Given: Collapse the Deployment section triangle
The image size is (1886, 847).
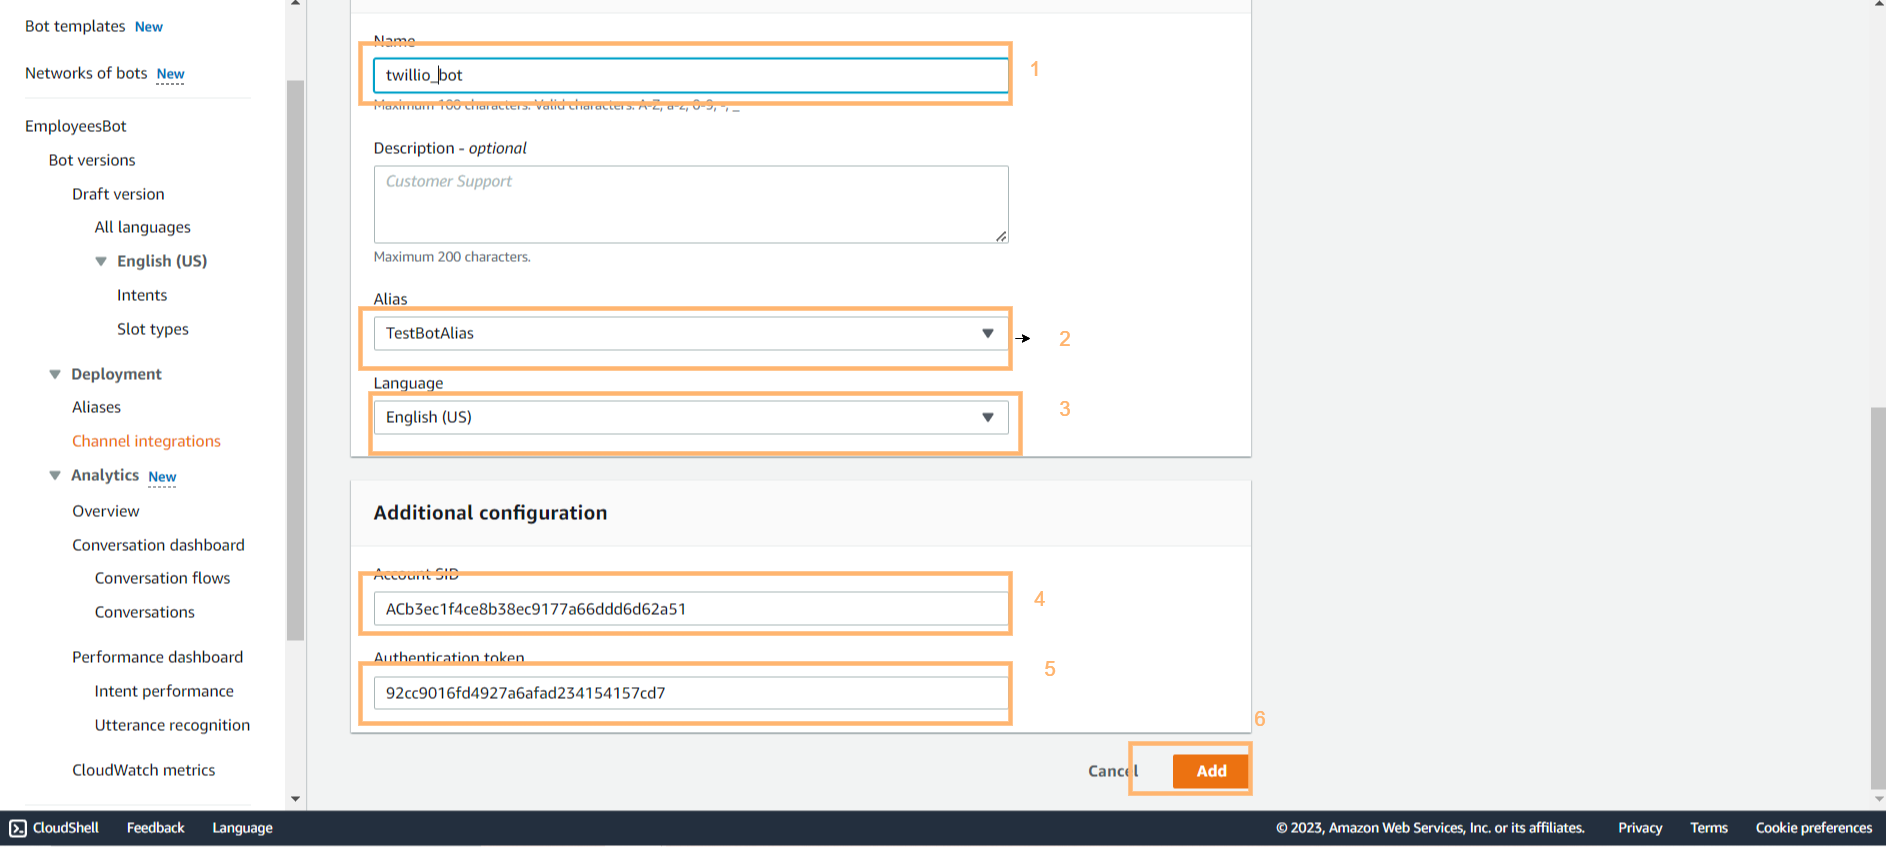Looking at the screenshot, I should pos(55,374).
